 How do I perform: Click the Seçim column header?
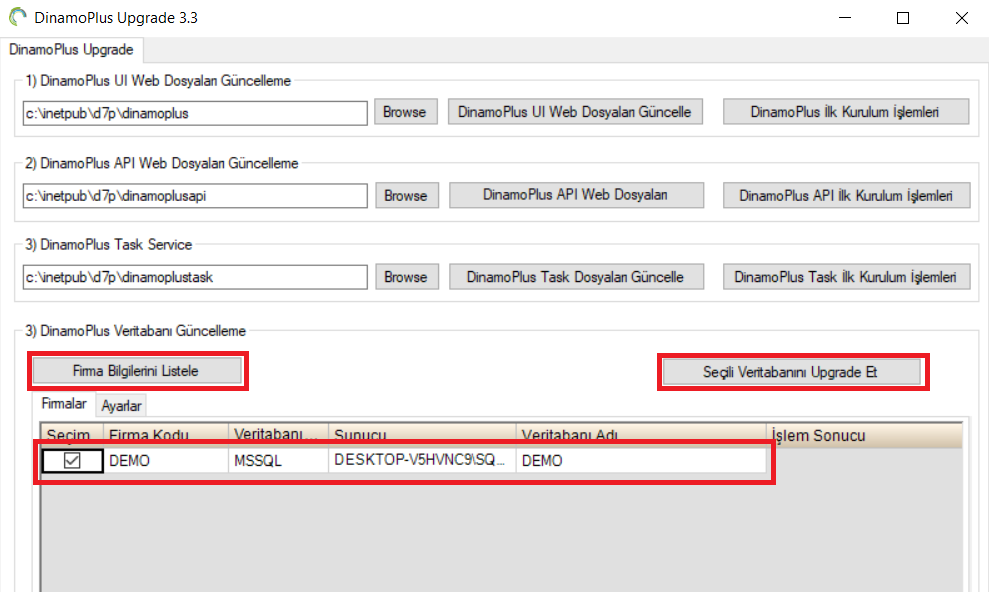(71, 435)
